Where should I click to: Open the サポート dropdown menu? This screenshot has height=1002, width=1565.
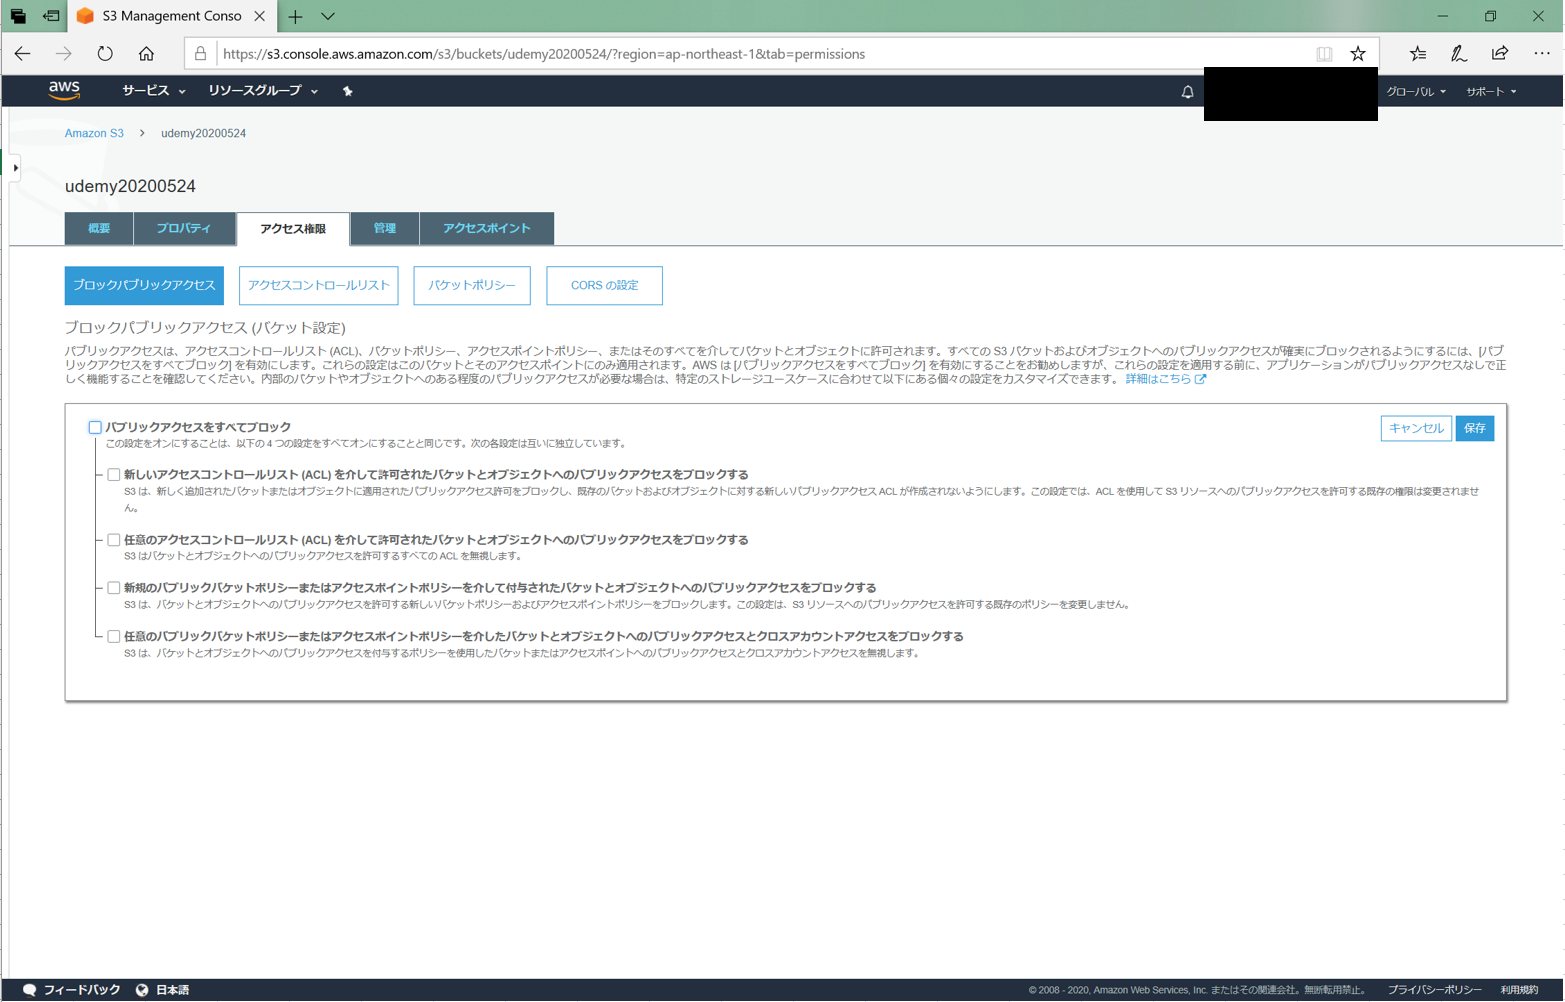[x=1491, y=92]
